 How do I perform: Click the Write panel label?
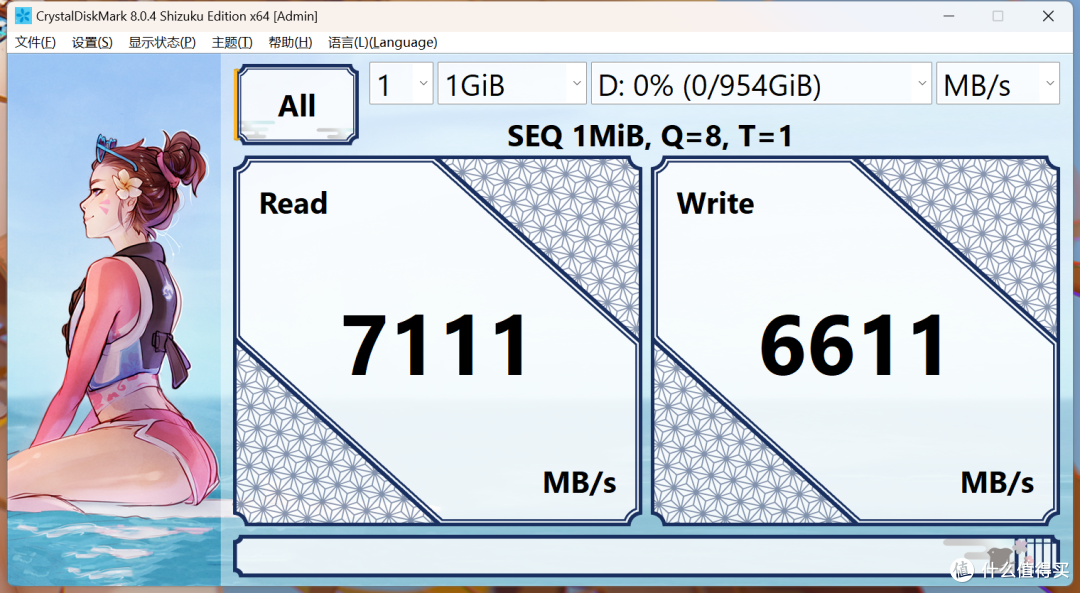click(x=716, y=203)
